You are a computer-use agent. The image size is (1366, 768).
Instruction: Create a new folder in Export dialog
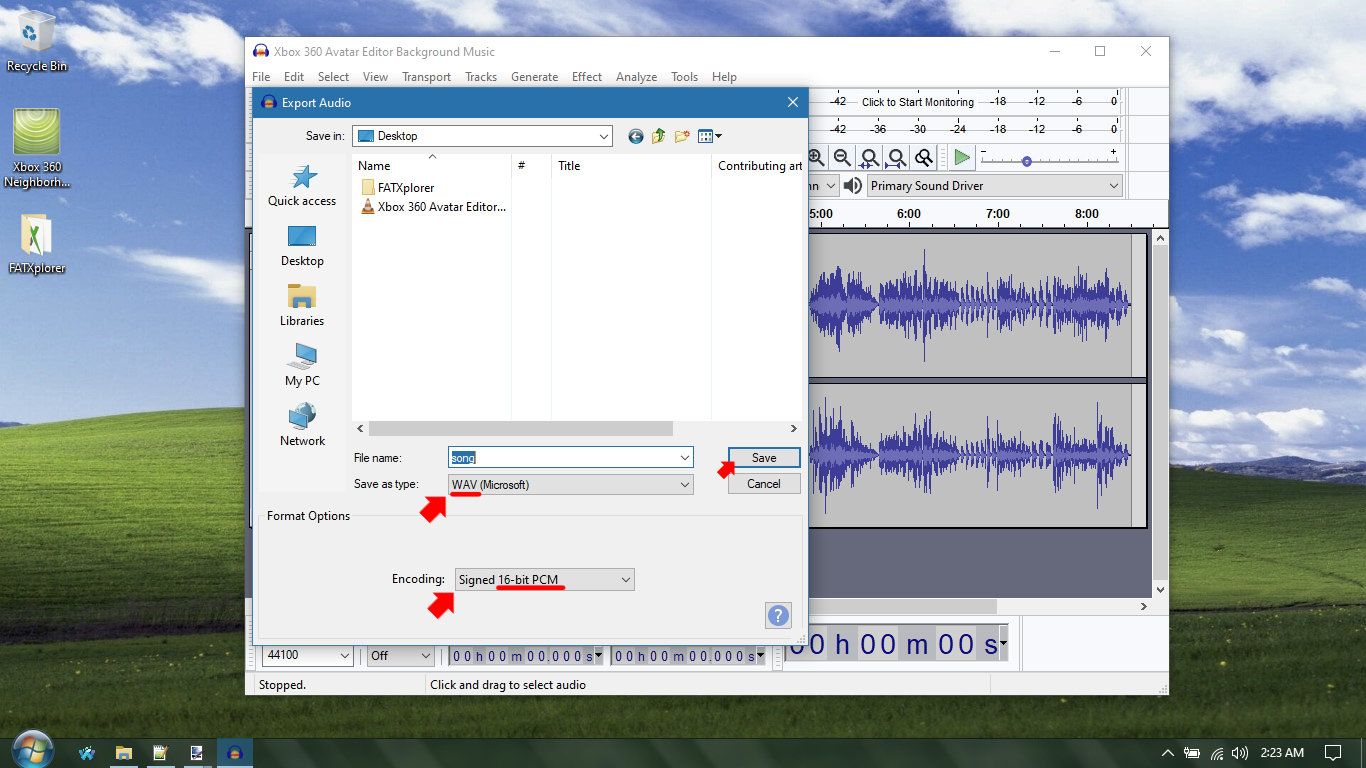pyautogui.click(x=682, y=136)
